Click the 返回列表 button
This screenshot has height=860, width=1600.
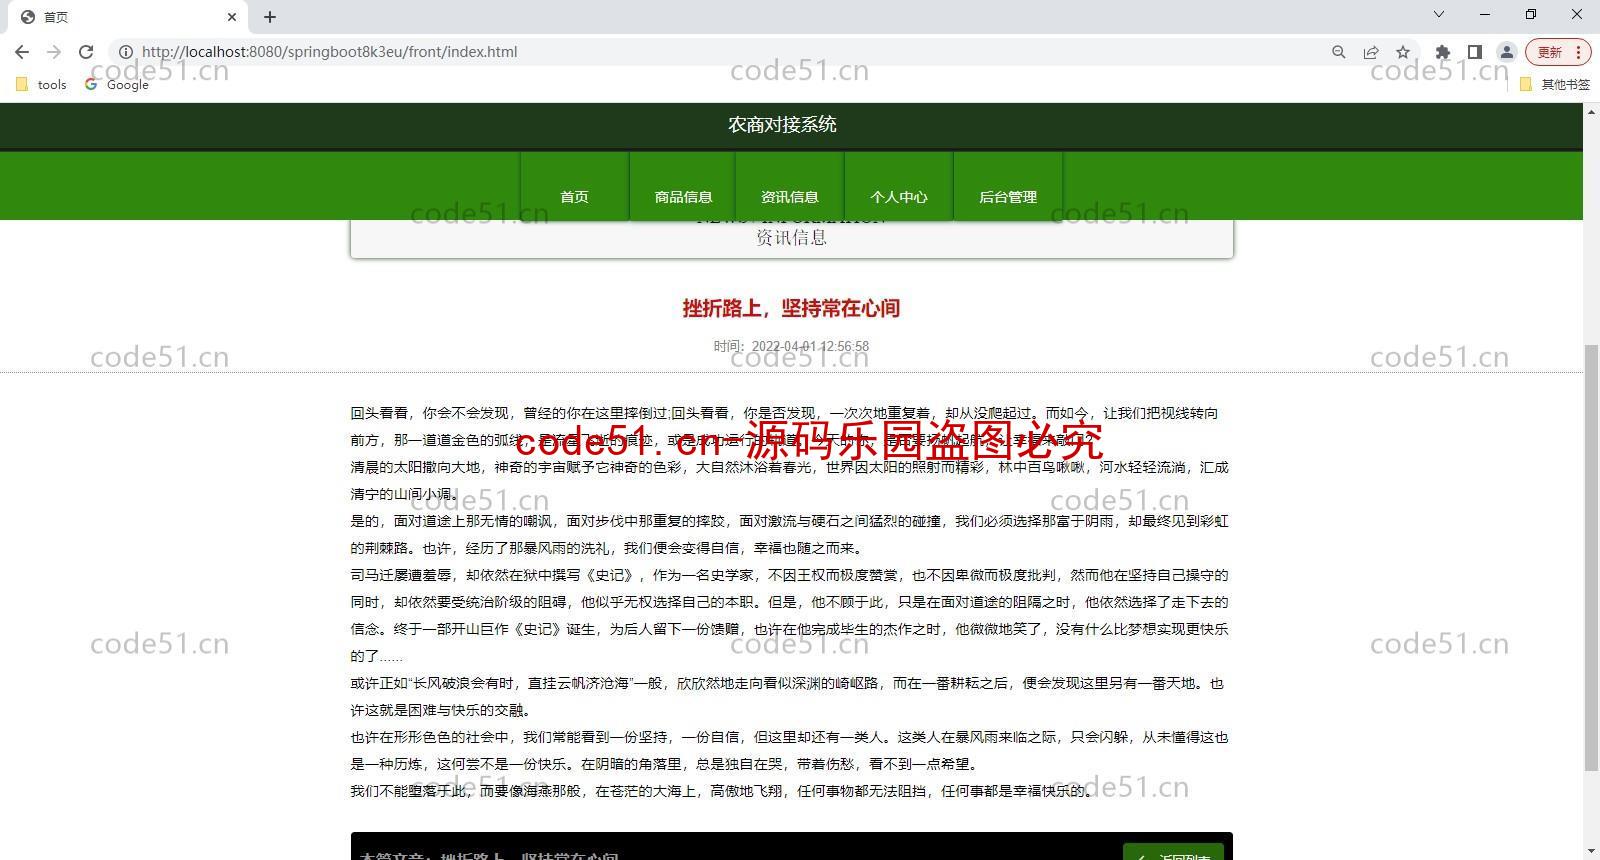[1174, 853]
